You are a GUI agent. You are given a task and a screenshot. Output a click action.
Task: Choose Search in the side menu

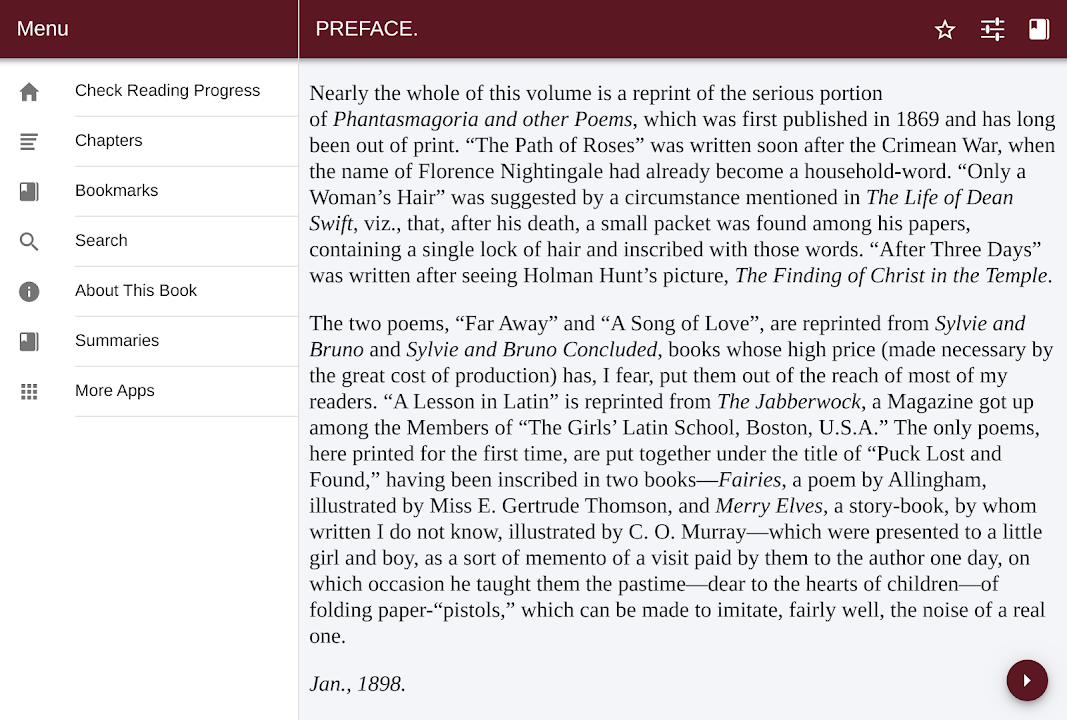(101, 241)
